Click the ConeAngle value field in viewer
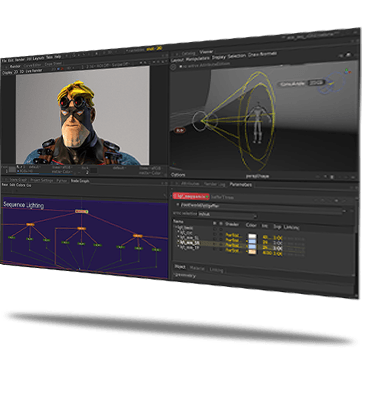The width and height of the screenshot is (390, 400). click(316, 83)
